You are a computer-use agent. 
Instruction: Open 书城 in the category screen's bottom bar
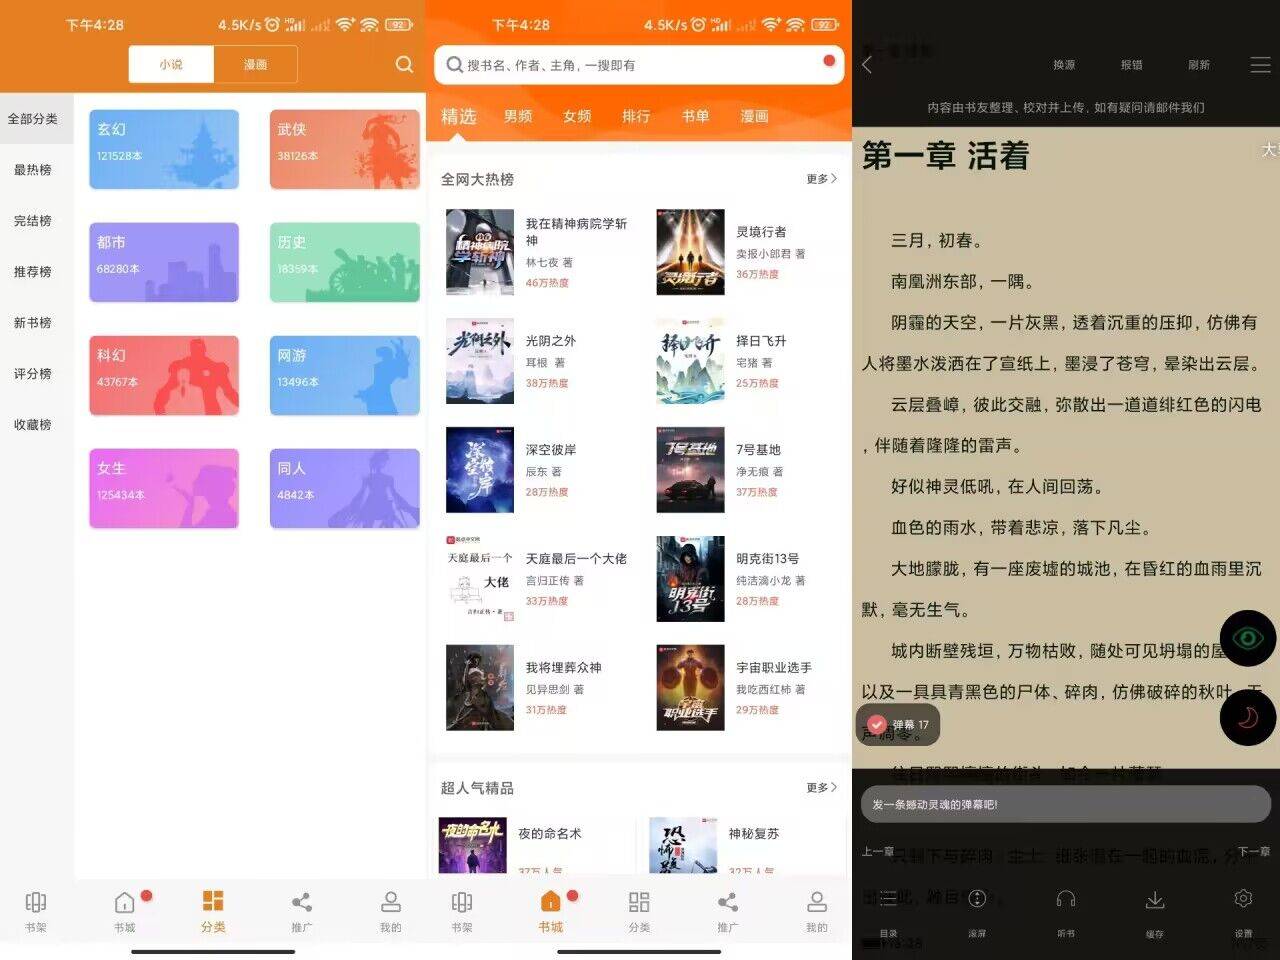(x=125, y=912)
